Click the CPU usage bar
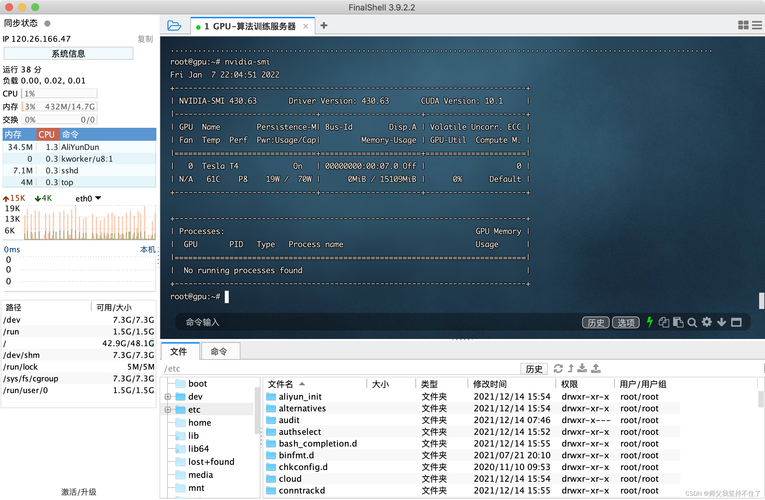 (x=59, y=93)
